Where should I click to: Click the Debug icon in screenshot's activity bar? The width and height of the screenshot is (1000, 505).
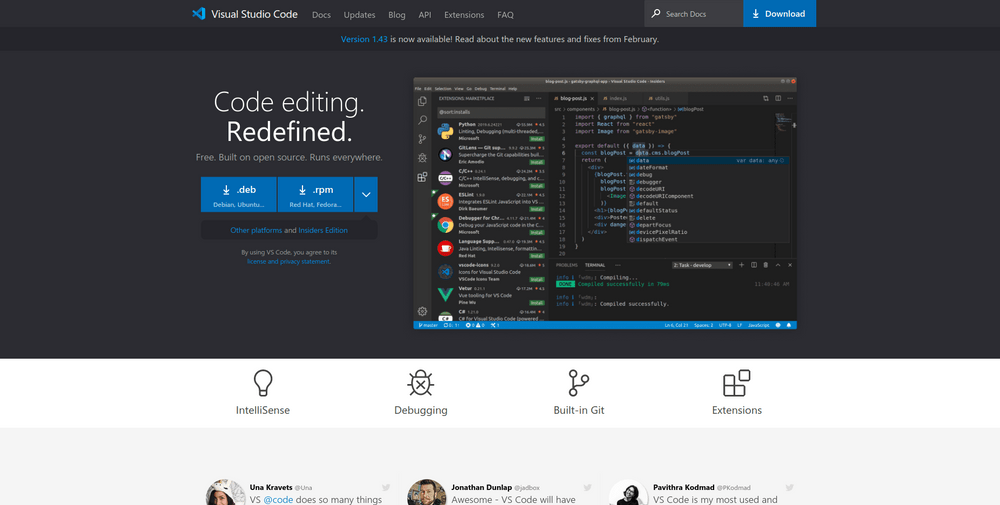click(422, 157)
